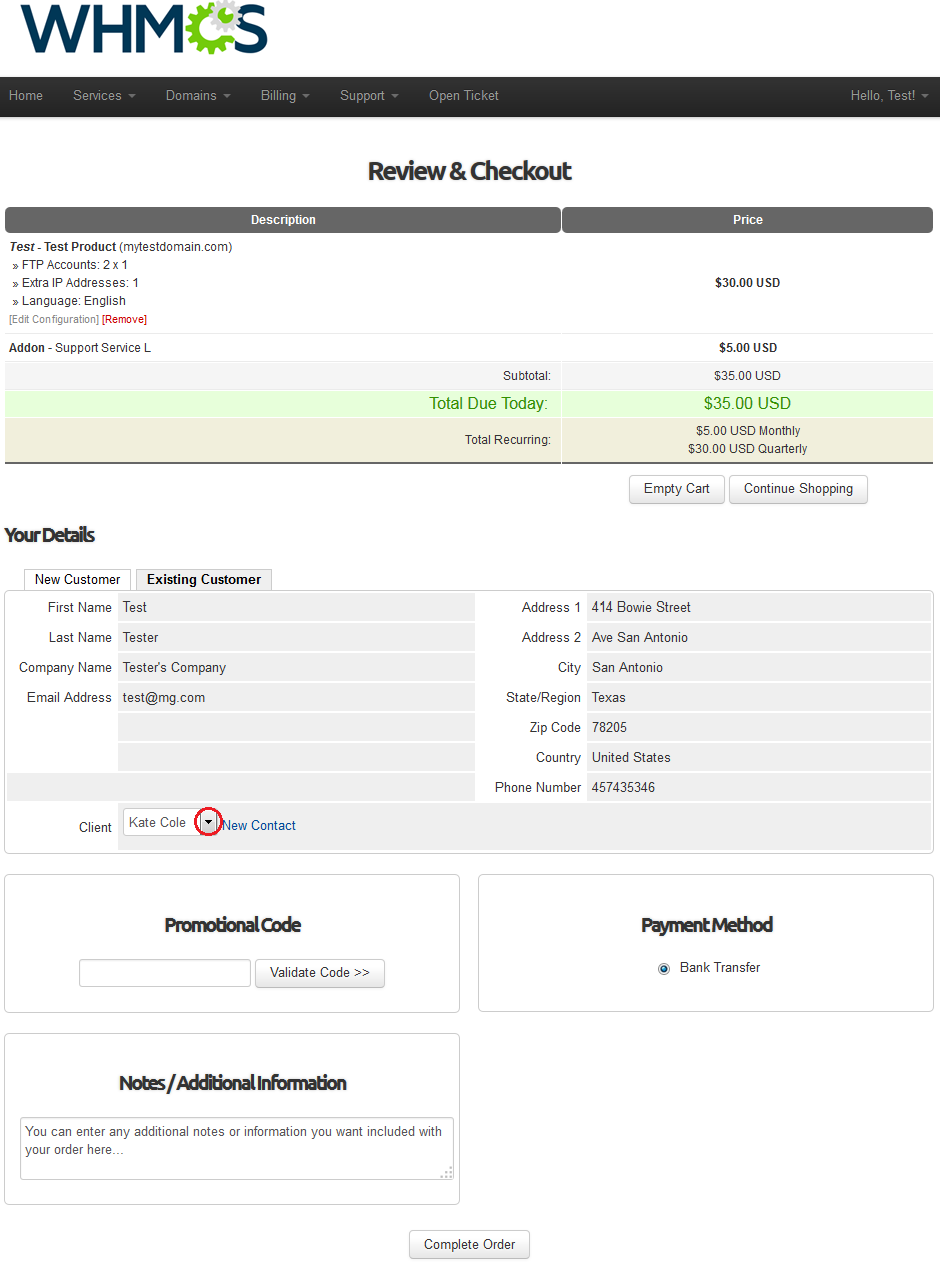The image size is (940, 1268).
Task: Switch to the New Customer tab
Action: pyautogui.click(x=77, y=579)
